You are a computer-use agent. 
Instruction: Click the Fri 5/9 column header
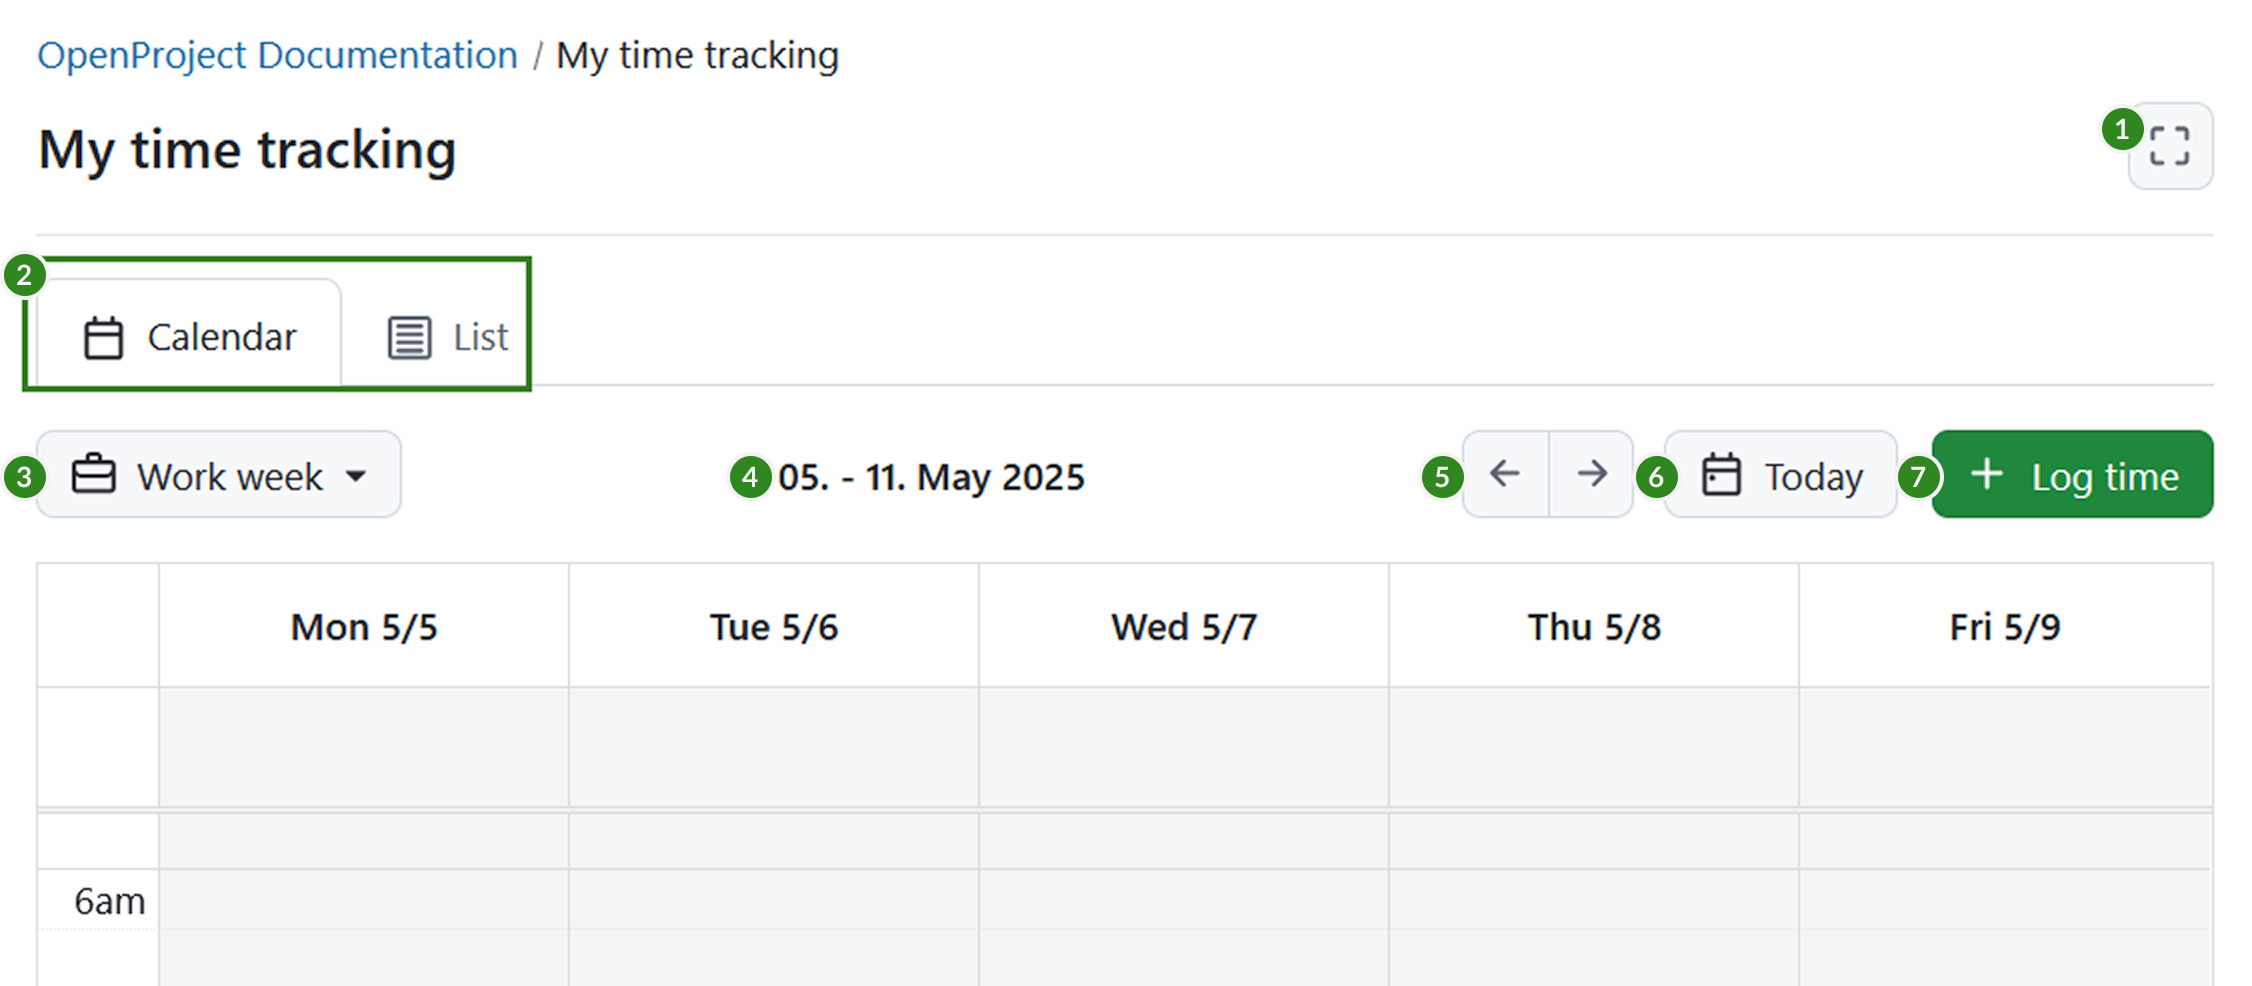[2005, 627]
